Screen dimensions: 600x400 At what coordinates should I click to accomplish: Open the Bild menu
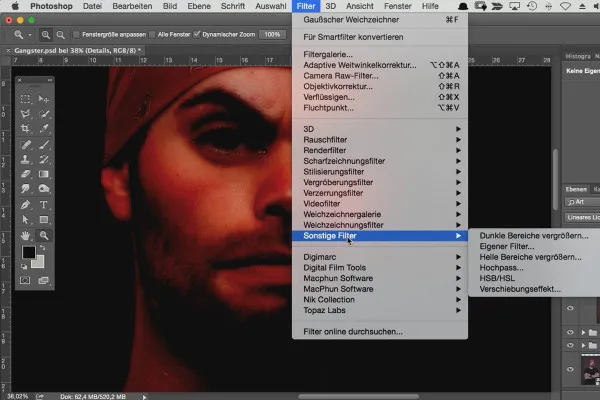tap(170, 6)
